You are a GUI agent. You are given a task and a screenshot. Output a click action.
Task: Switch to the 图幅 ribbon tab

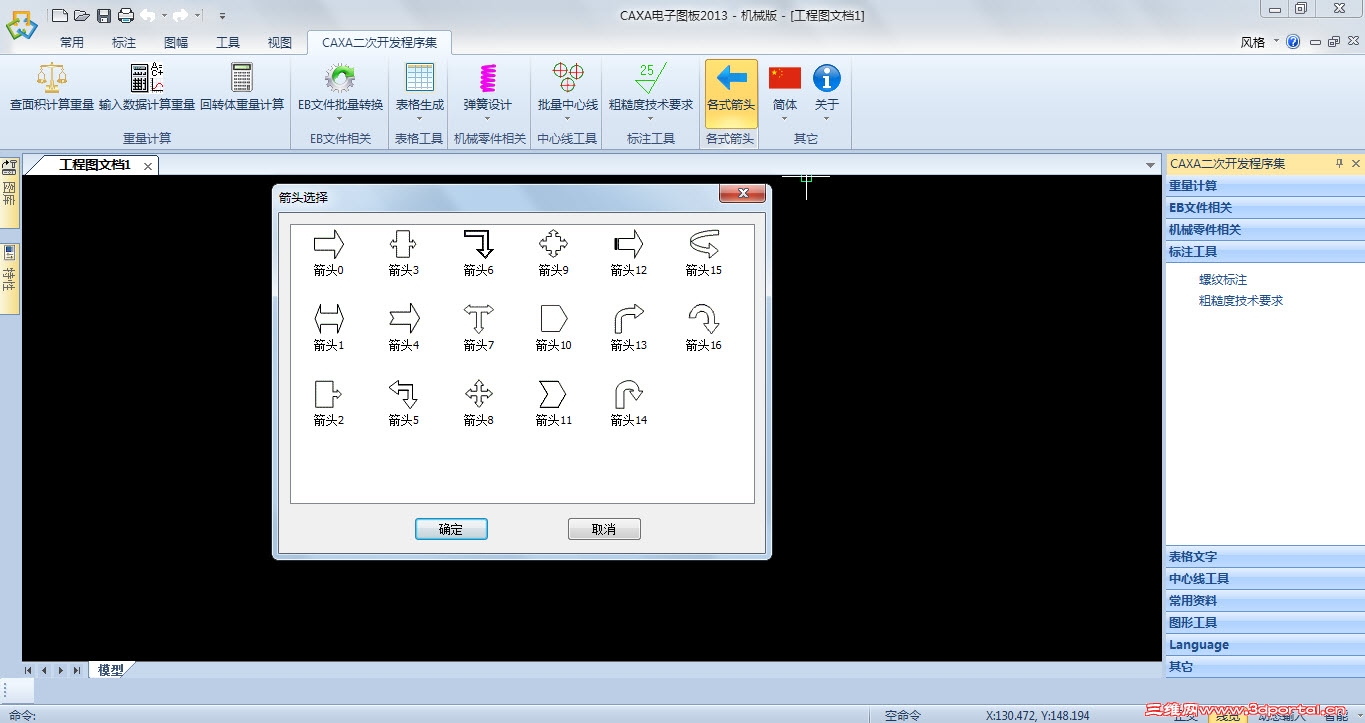coord(176,43)
